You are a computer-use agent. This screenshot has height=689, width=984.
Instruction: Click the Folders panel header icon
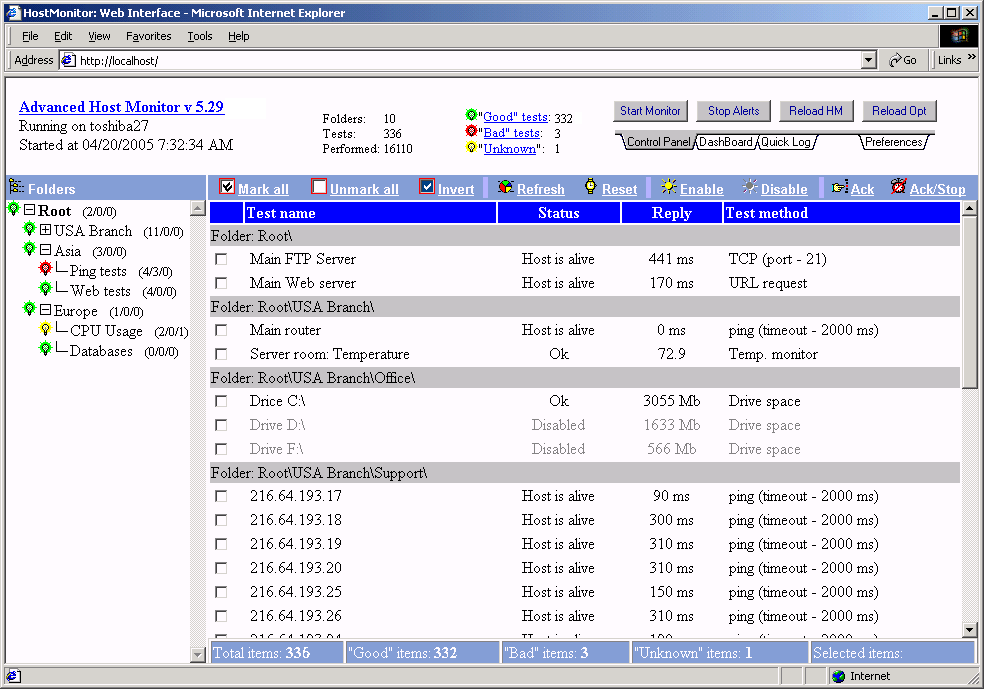tap(16, 187)
